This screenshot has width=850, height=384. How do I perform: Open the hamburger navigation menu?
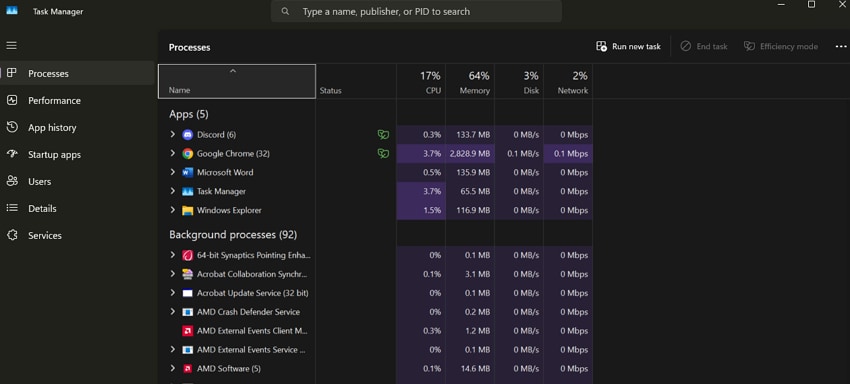(11, 46)
